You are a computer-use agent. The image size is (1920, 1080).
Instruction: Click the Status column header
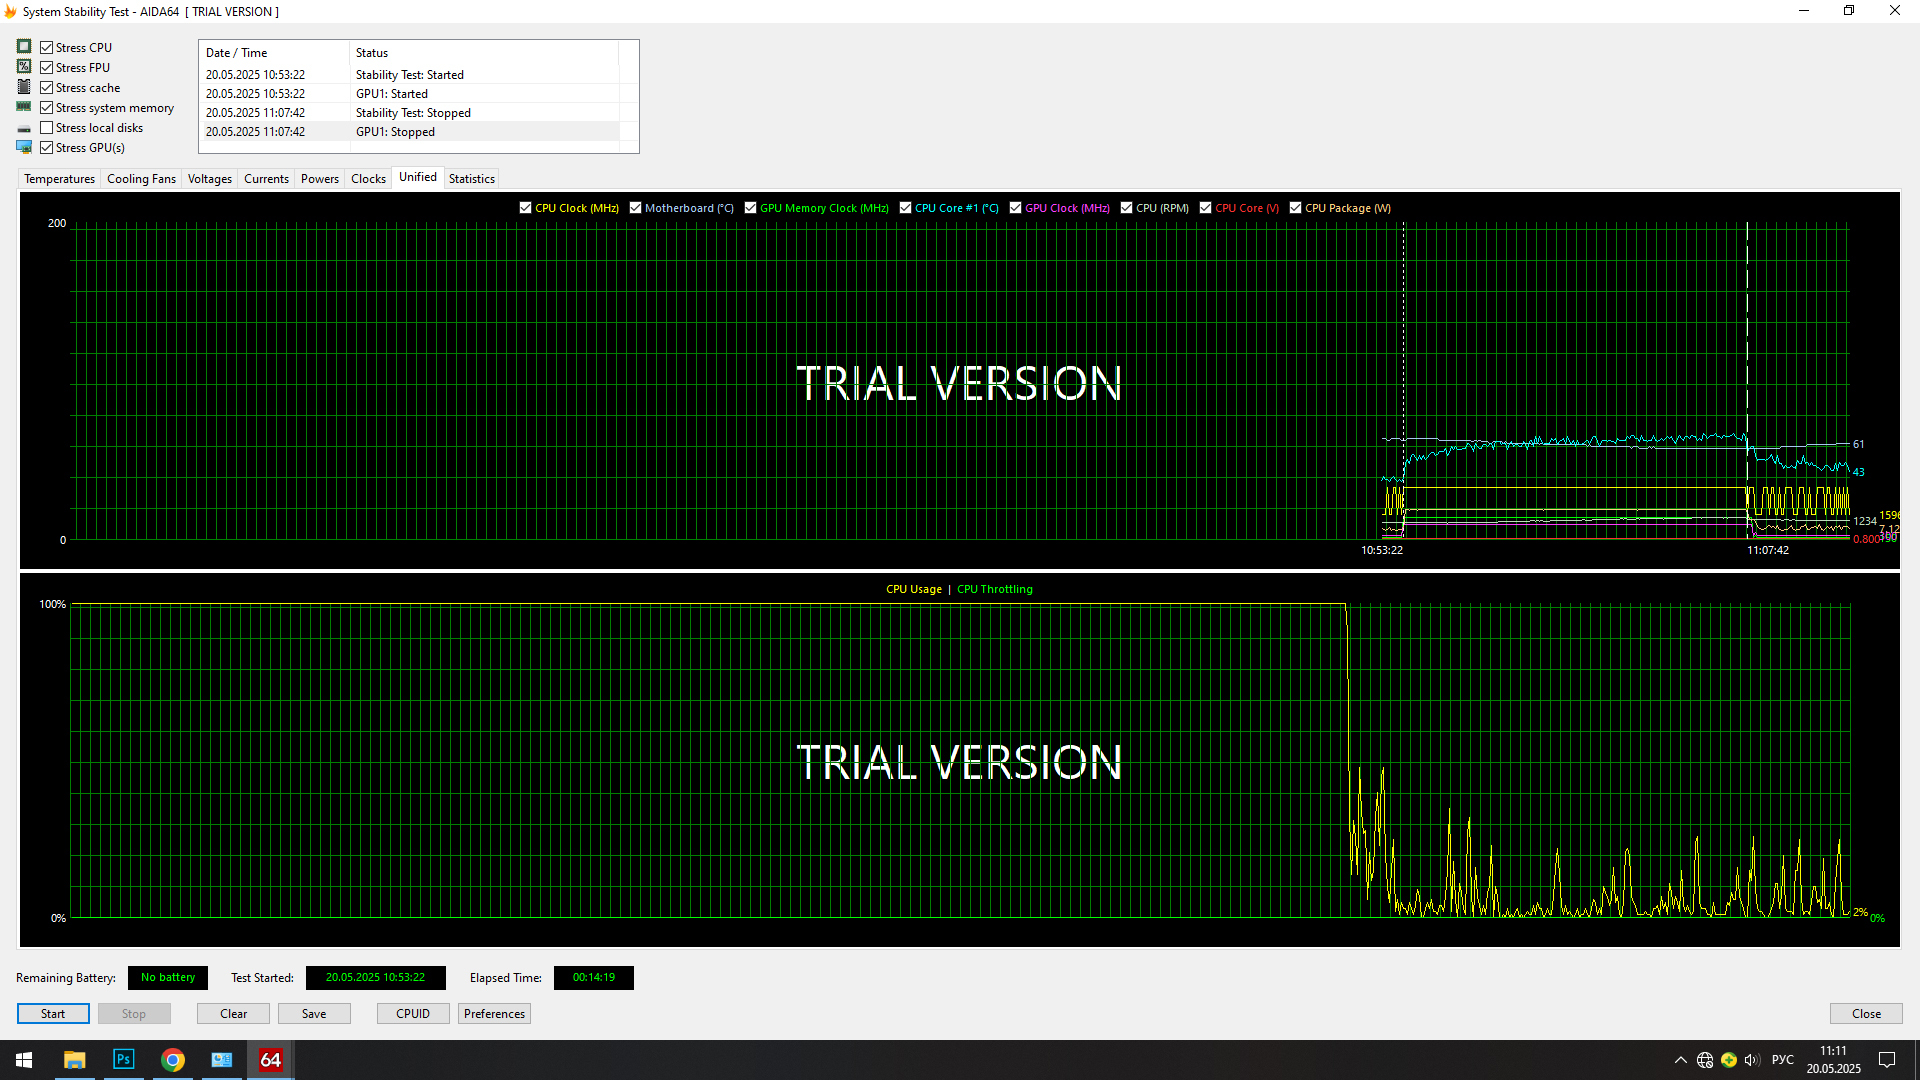pyautogui.click(x=484, y=53)
